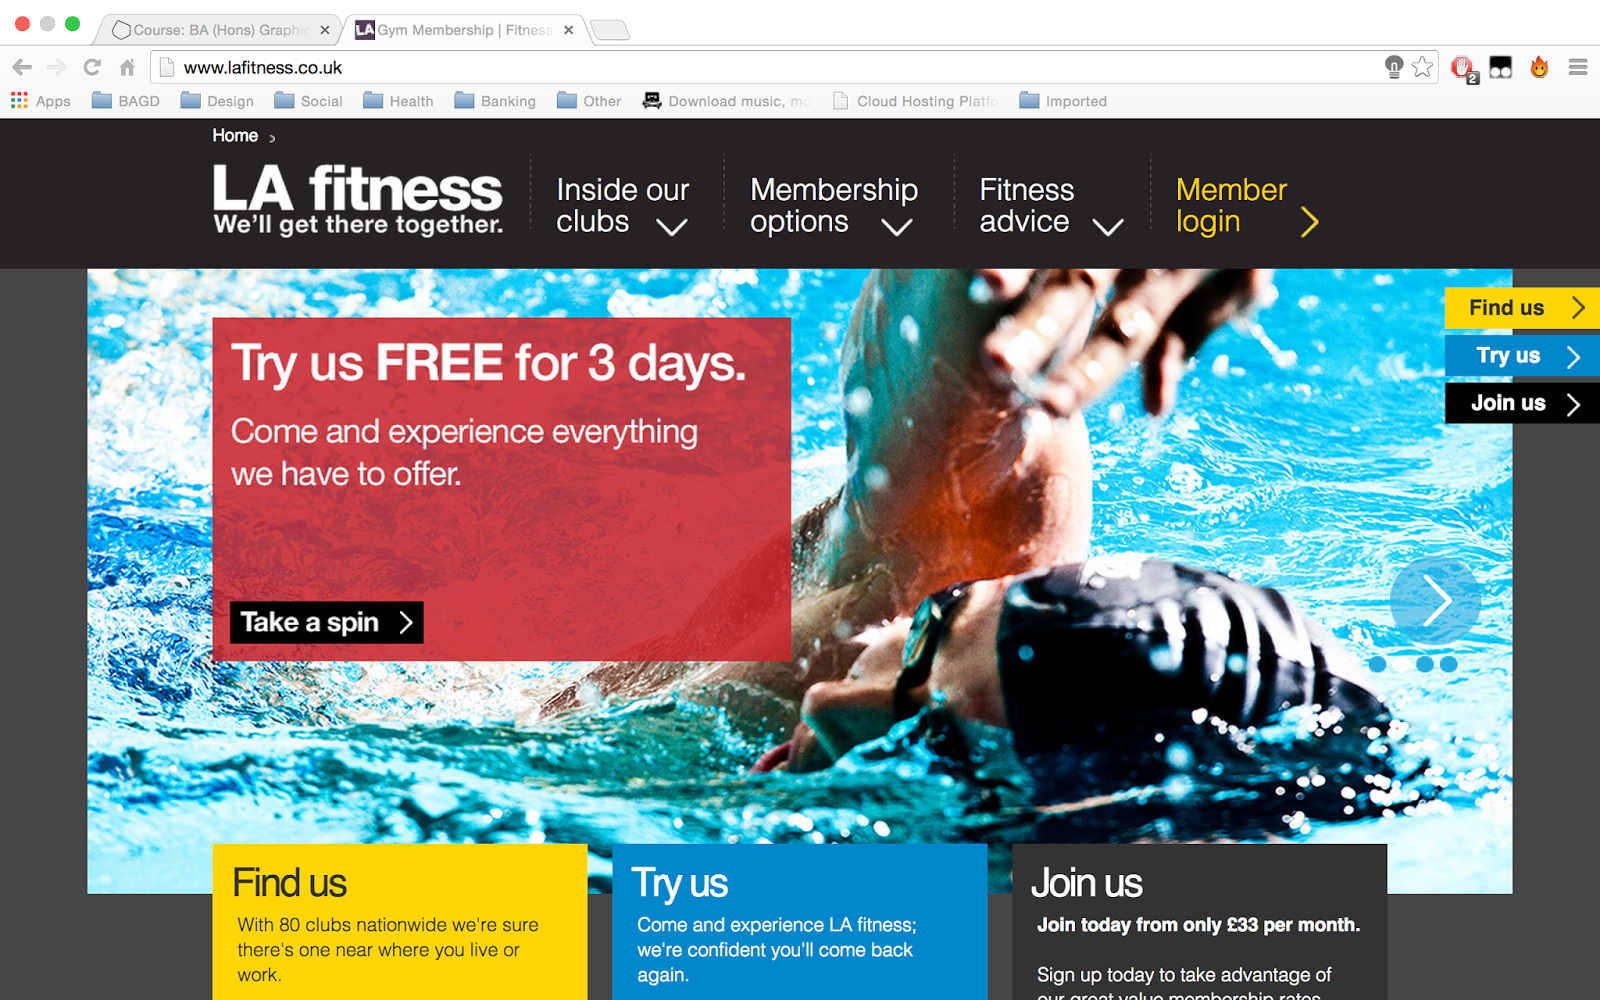1600x1000 pixels.
Task: Bookmark this page with the star icon
Action: pos(1422,67)
